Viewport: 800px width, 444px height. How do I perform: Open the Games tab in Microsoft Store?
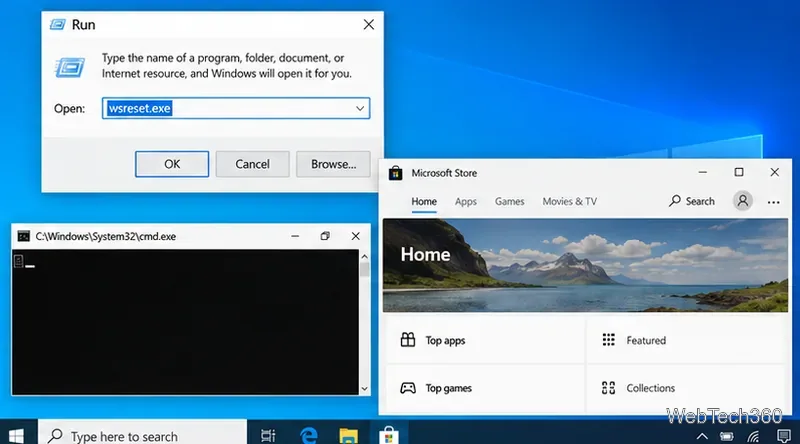point(509,202)
